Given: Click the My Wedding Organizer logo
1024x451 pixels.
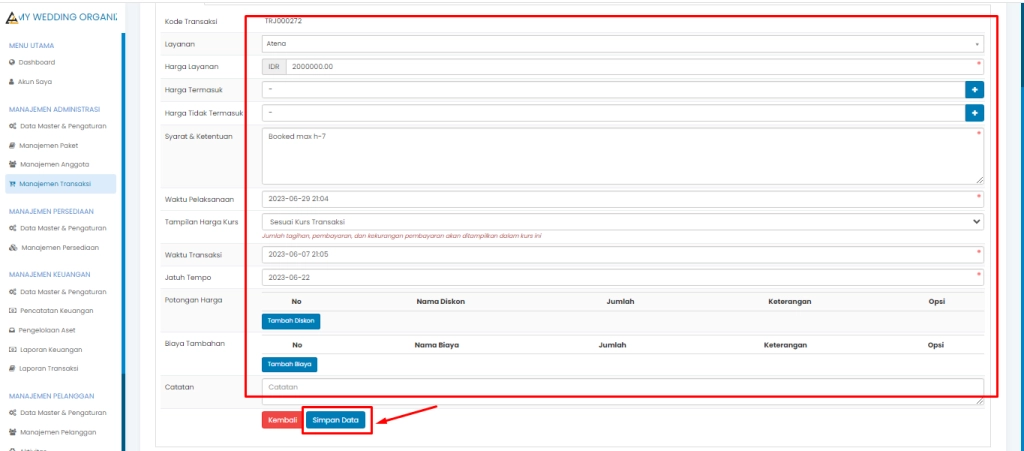Looking at the screenshot, I should pyautogui.click(x=12, y=17).
